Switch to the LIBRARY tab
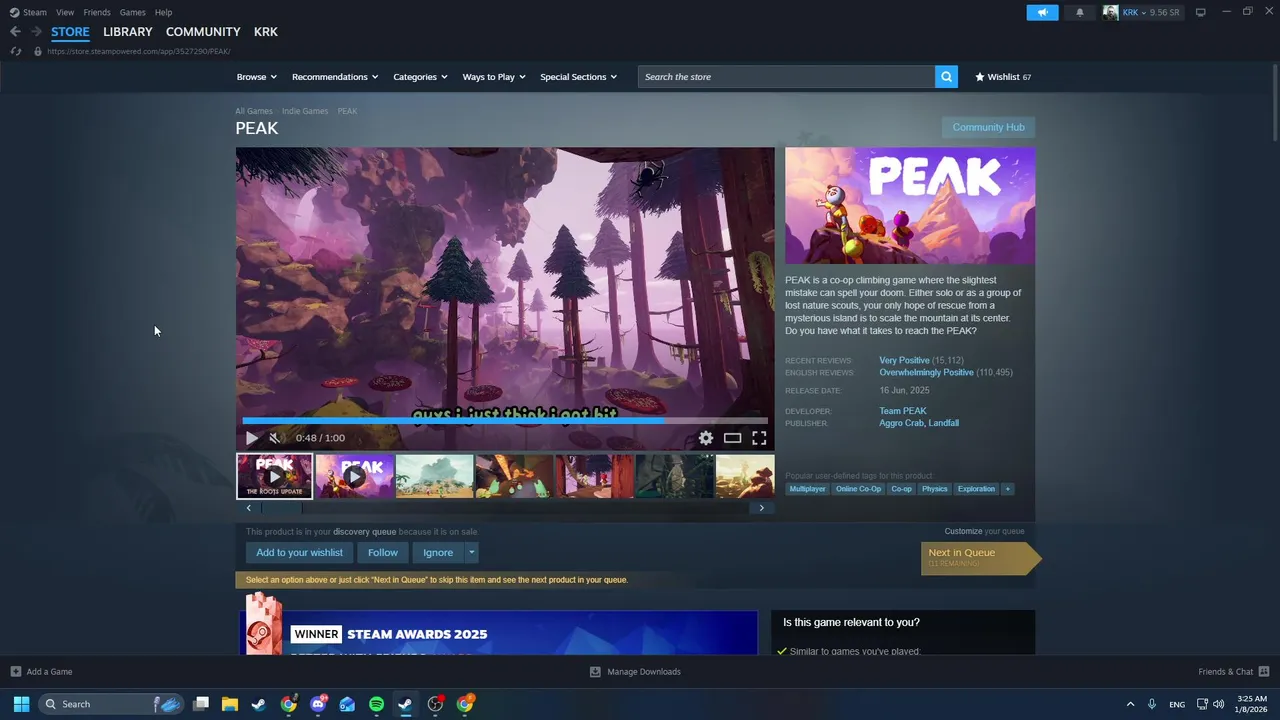This screenshot has width=1280, height=720. [x=128, y=32]
